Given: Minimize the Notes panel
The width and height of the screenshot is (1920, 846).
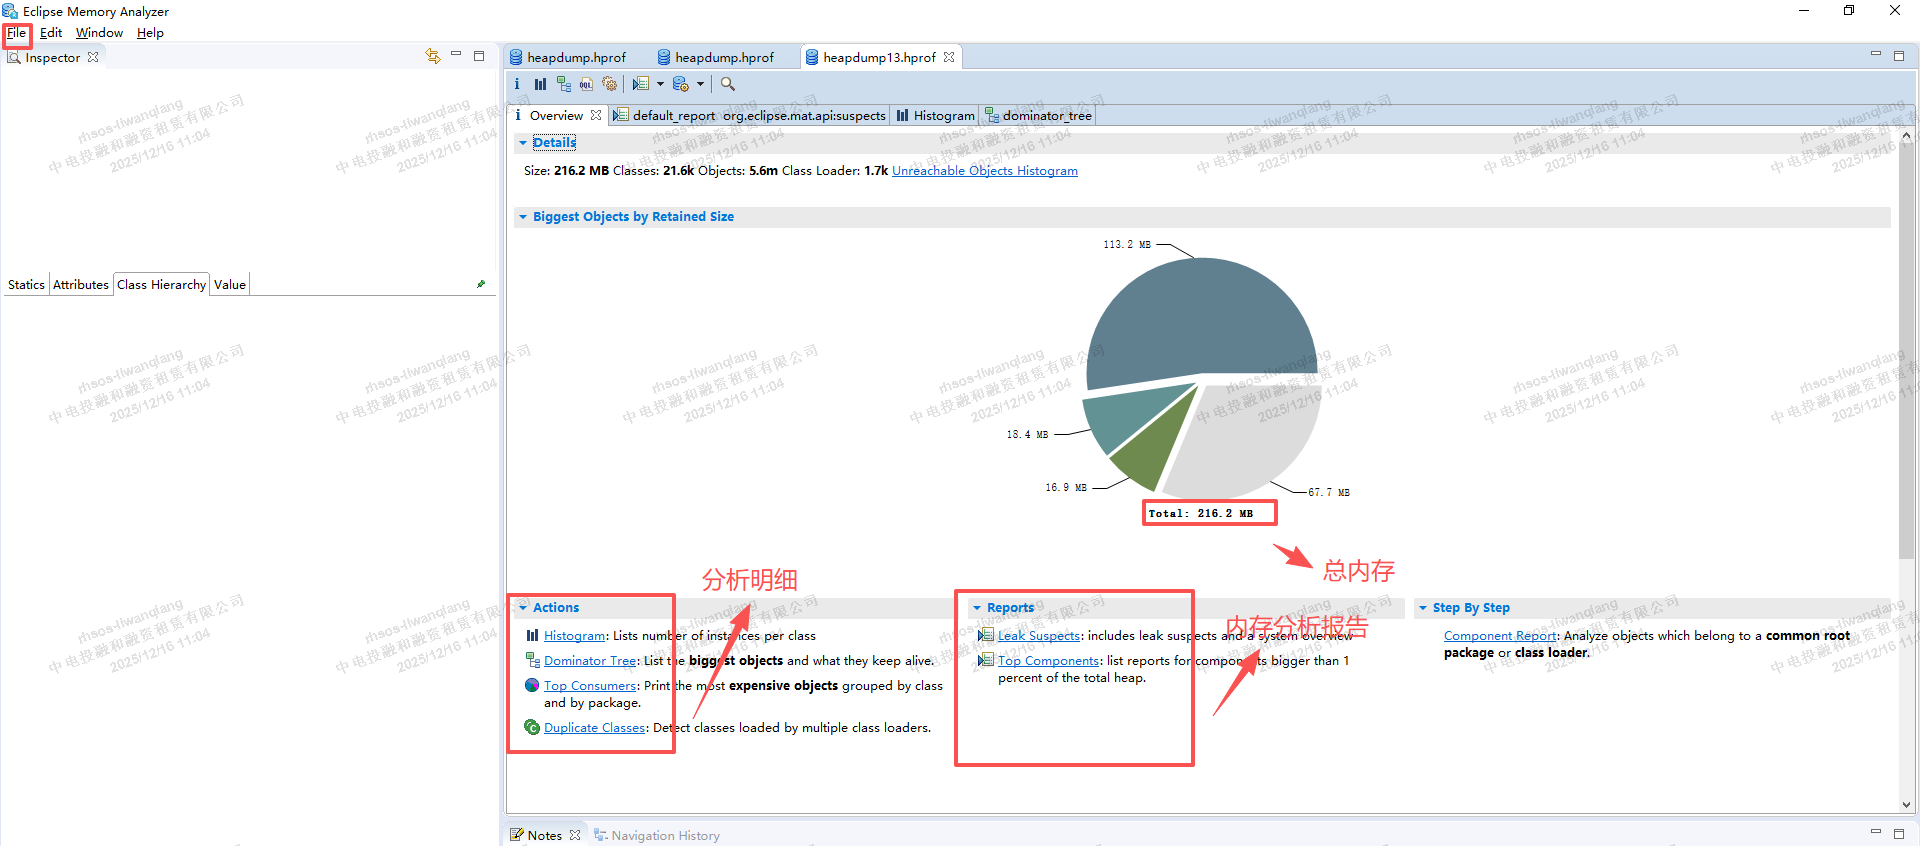Looking at the screenshot, I should coord(1876,832).
